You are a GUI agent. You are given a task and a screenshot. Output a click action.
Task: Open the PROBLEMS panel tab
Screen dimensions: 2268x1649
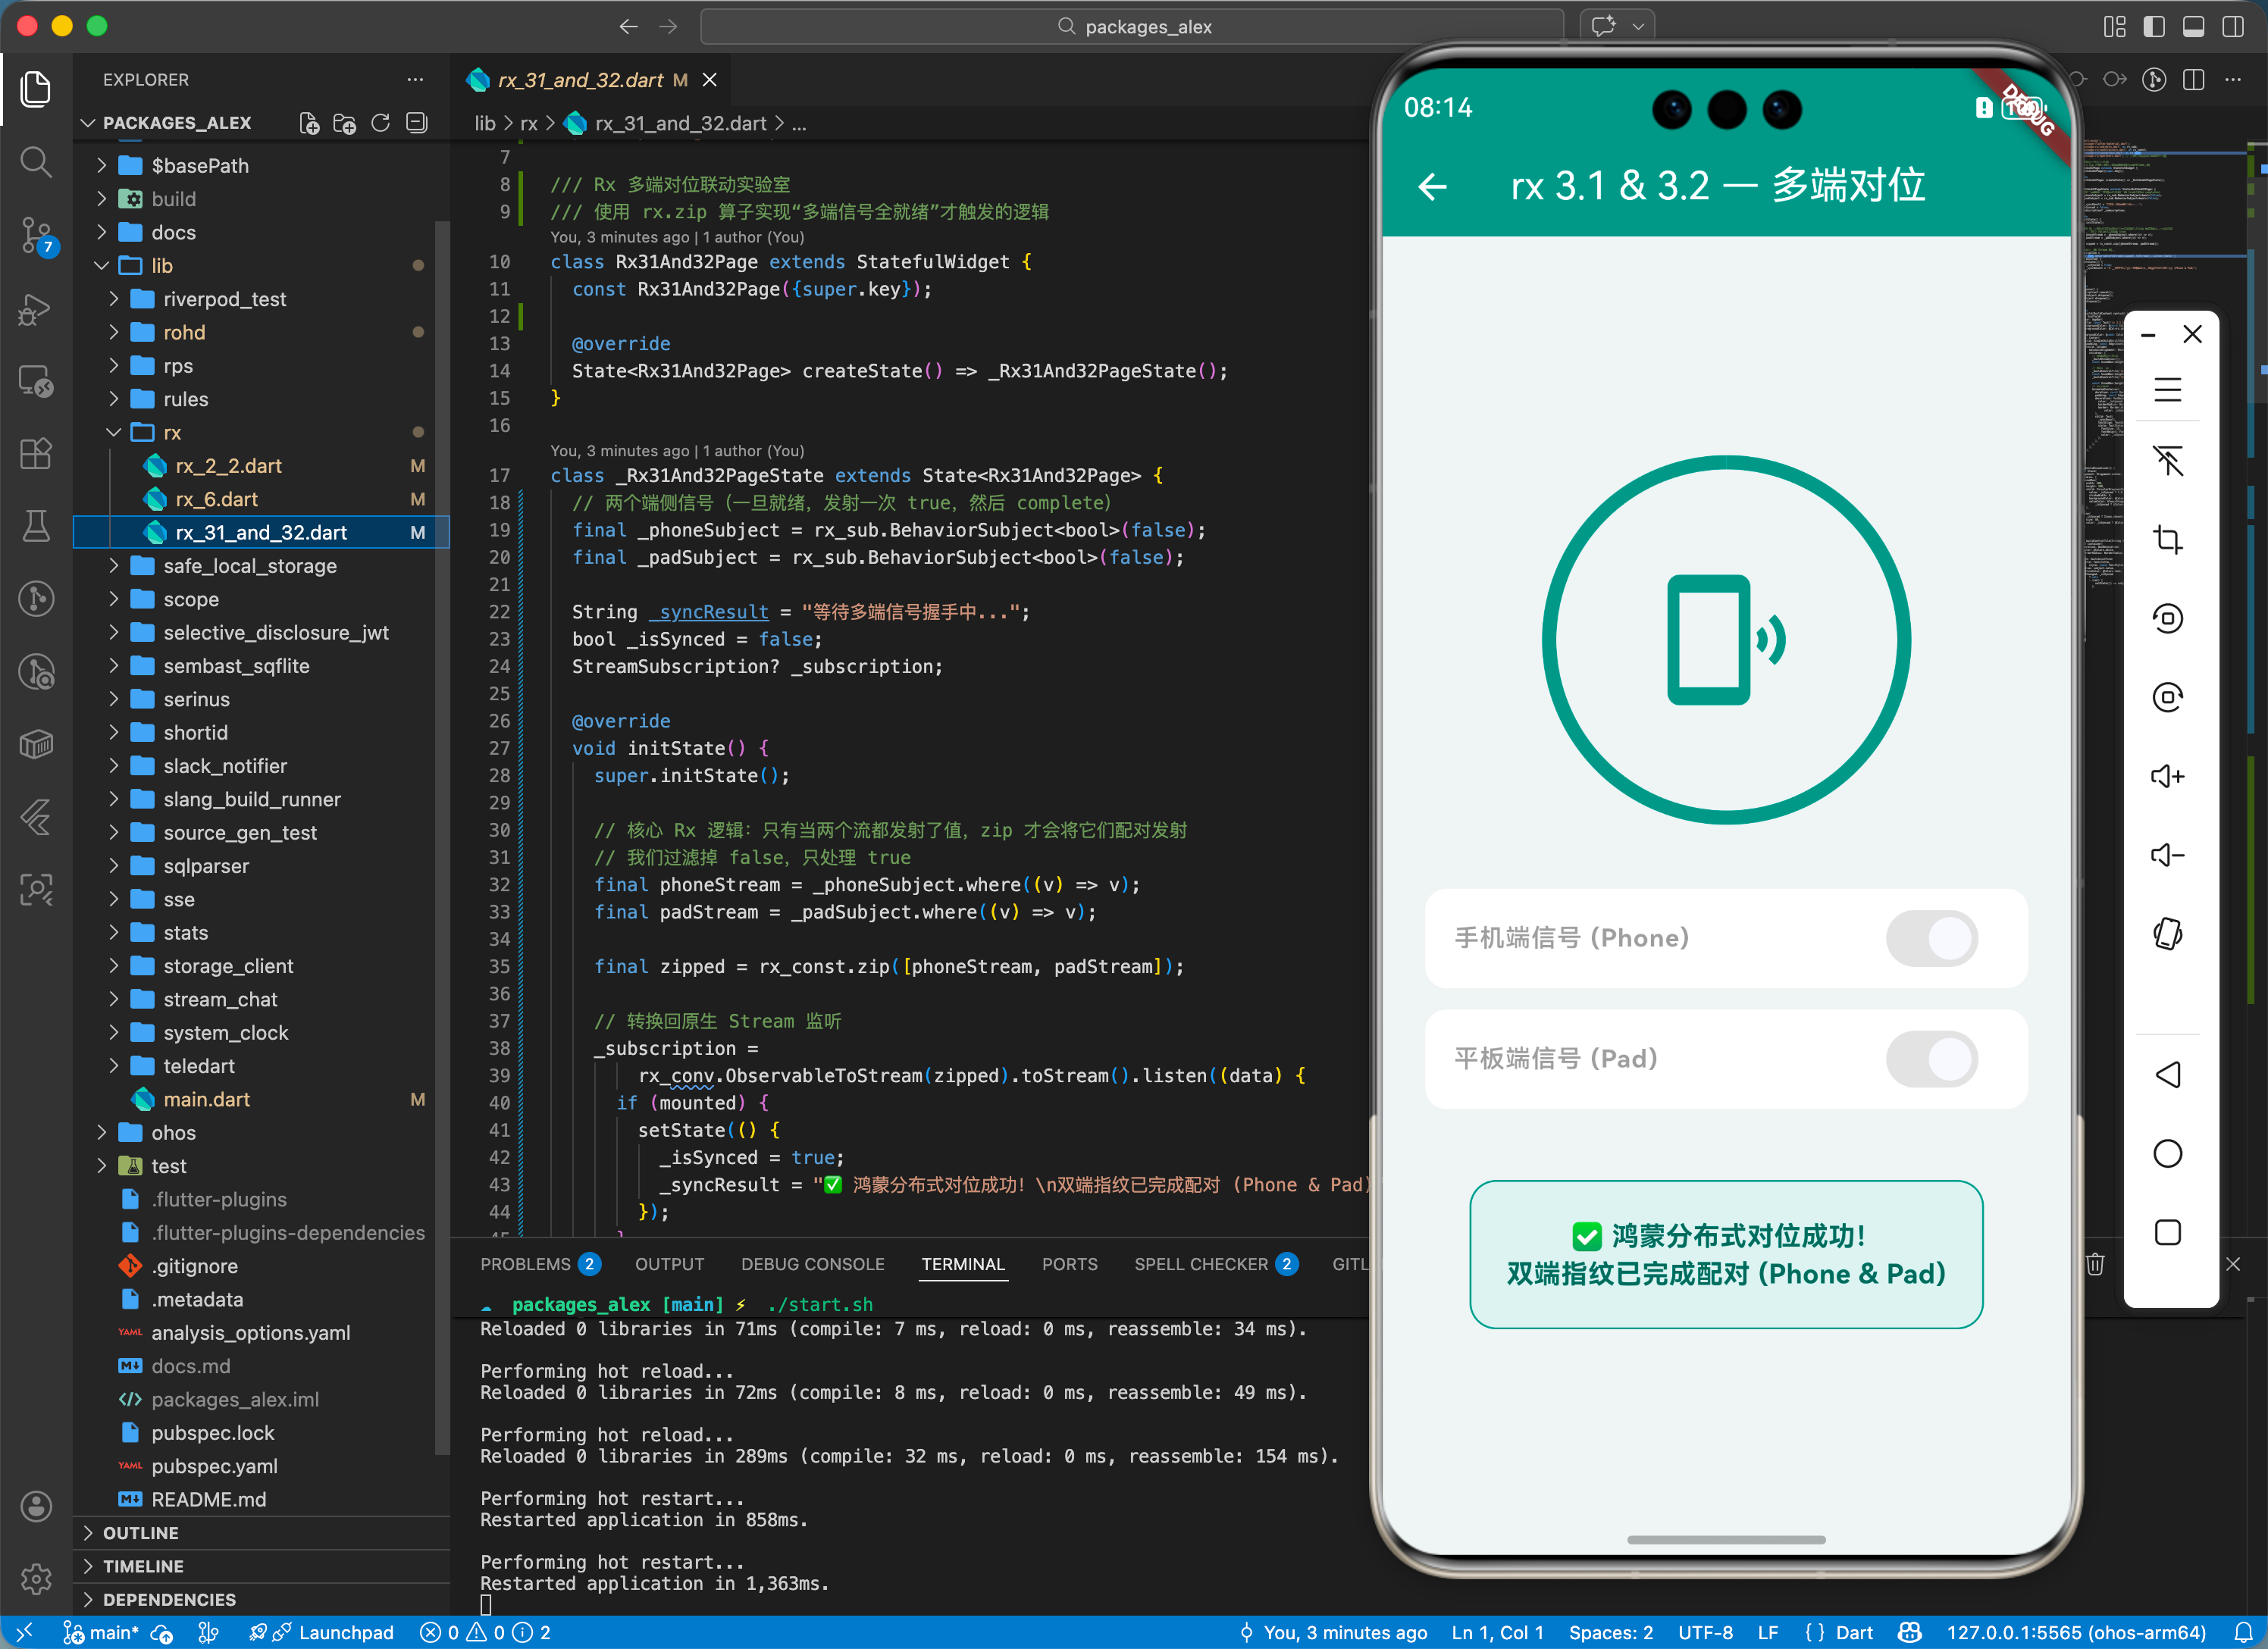tap(525, 1264)
